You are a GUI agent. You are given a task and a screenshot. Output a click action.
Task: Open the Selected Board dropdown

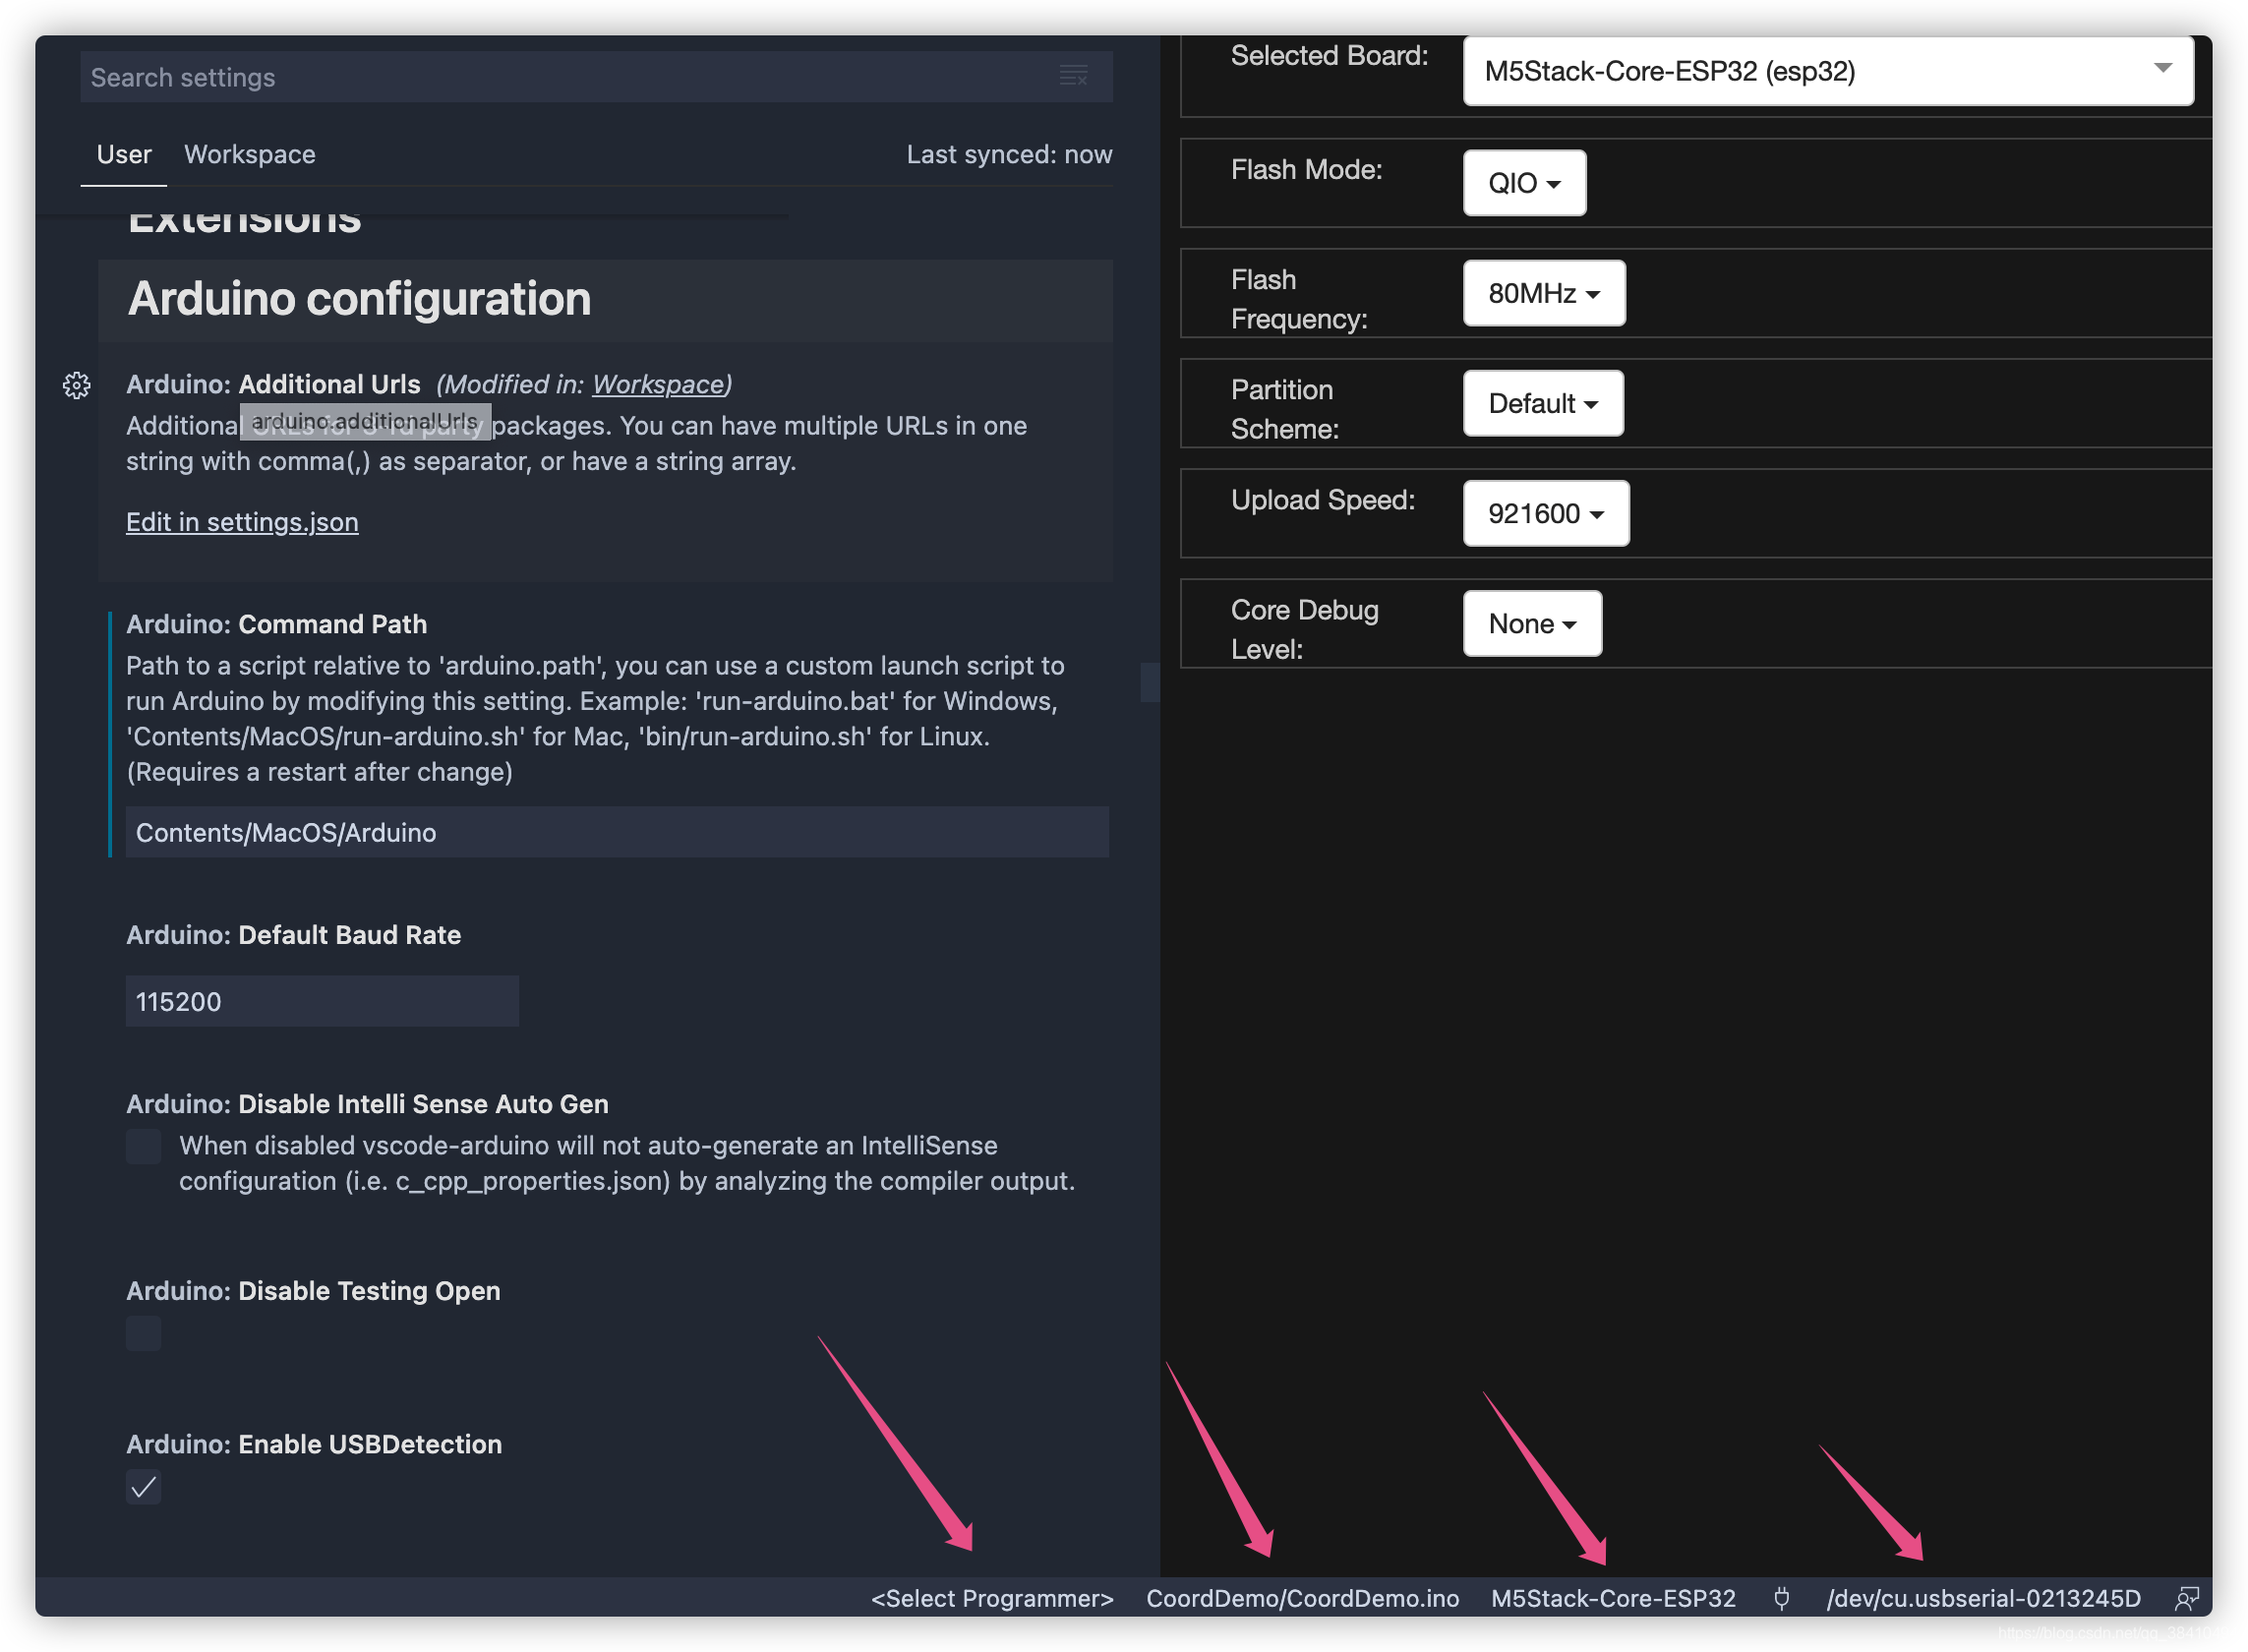pyautogui.click(x=1827, y=71)
